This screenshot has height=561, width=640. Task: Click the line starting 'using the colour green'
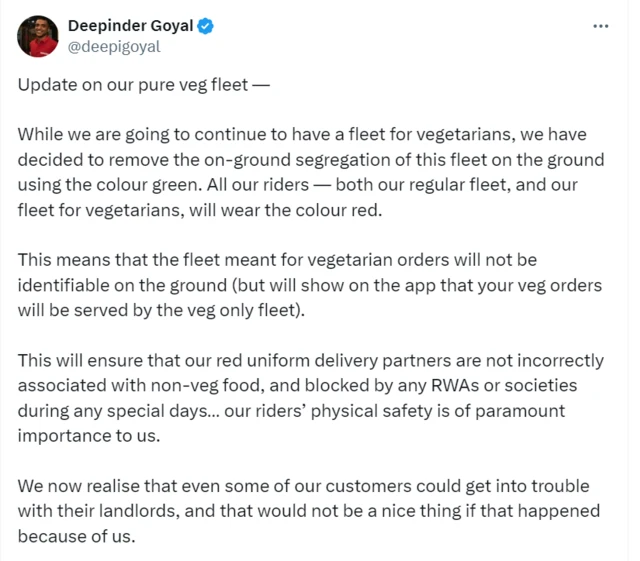click(312, 185)
